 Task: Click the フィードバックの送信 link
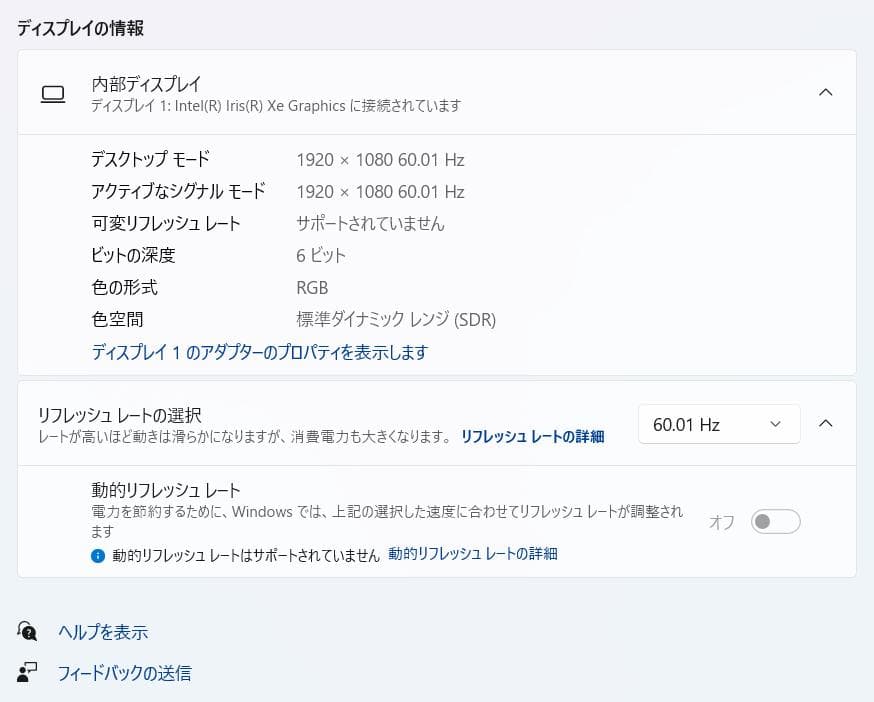tap(123, 673)
